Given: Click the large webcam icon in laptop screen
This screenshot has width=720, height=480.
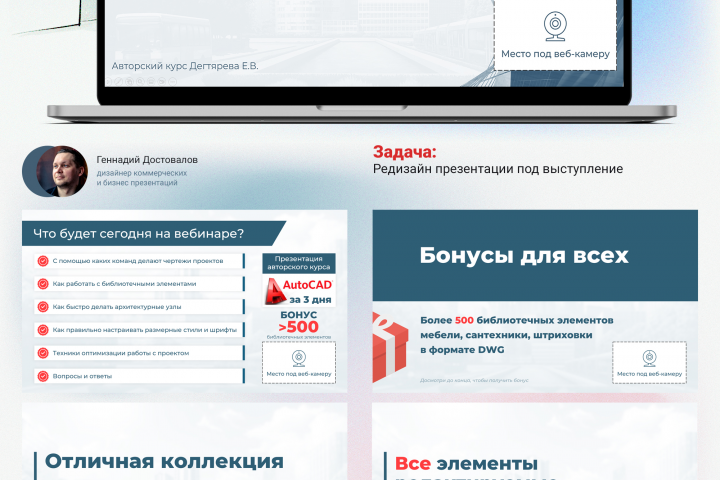Looking at the screenshot, I should 555,26.
